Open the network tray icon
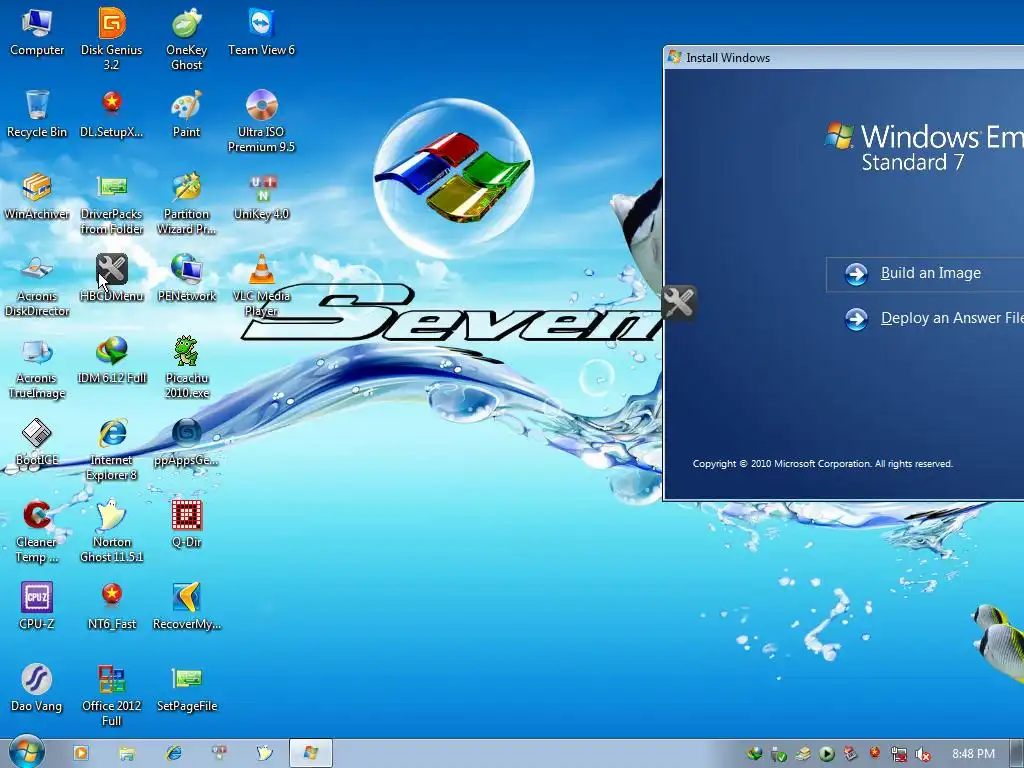 point(899,754)
